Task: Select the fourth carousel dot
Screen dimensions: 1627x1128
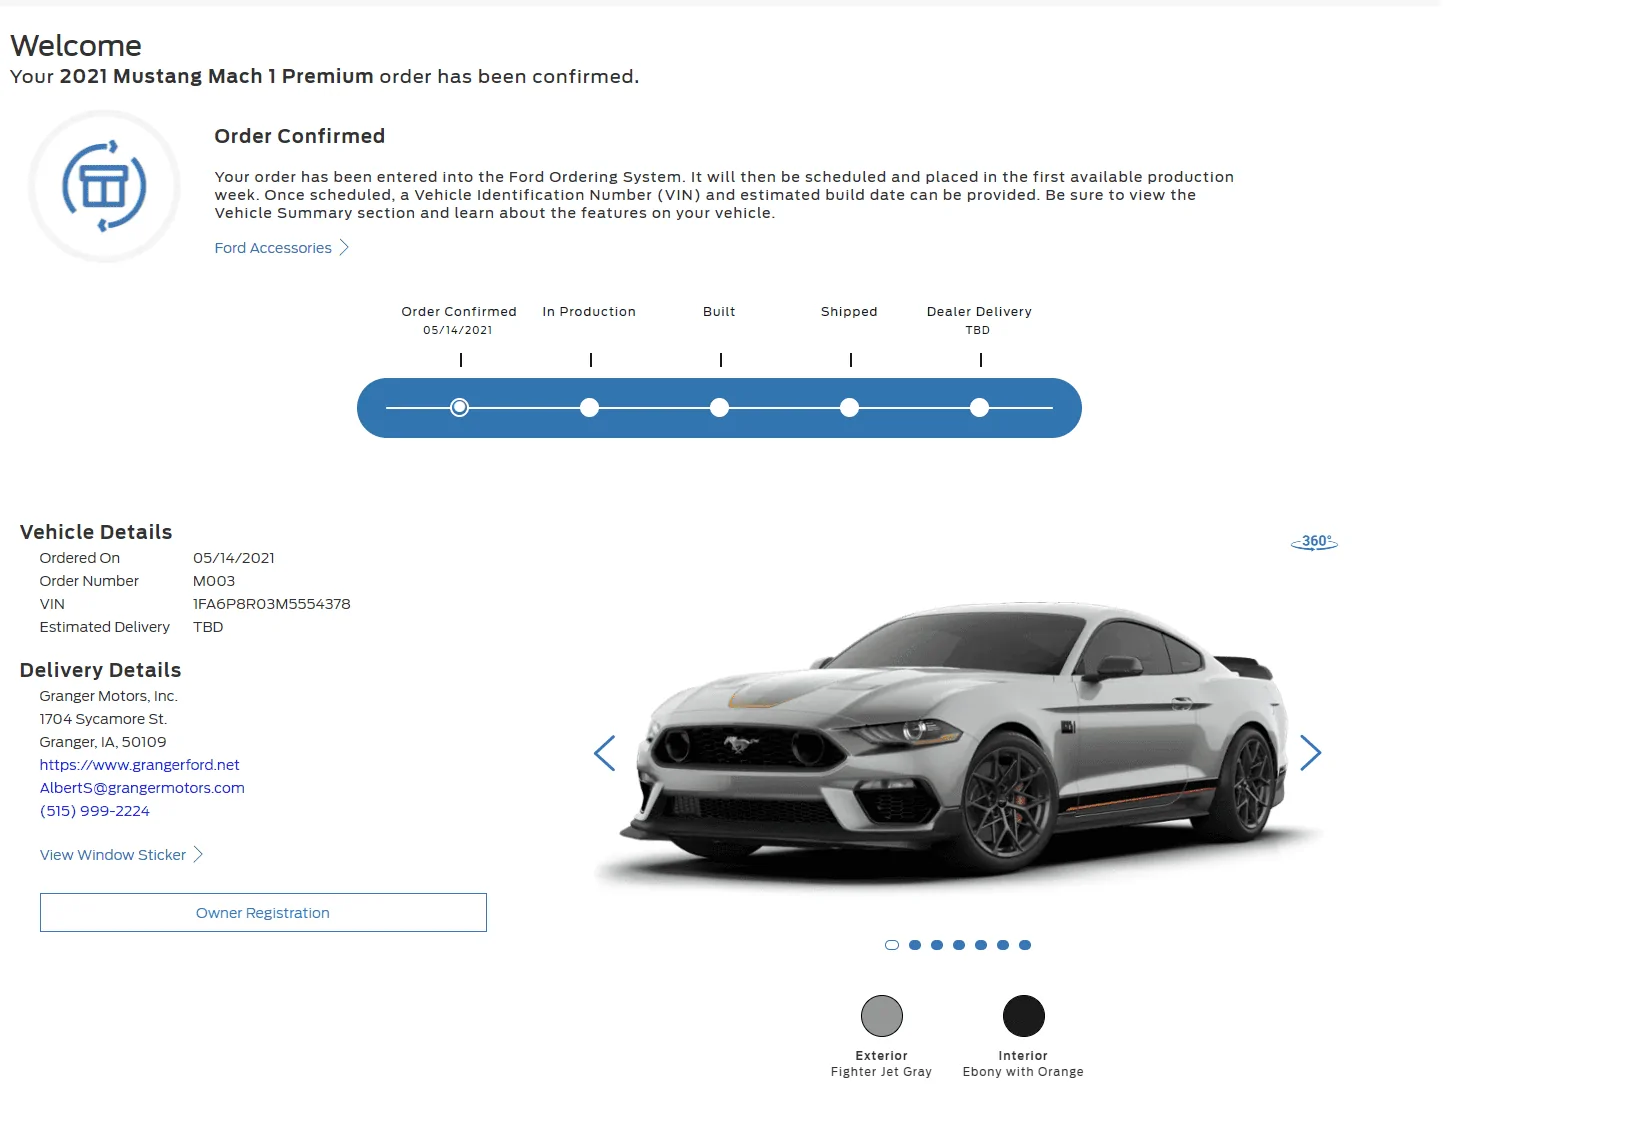Action: click(959, 945)
